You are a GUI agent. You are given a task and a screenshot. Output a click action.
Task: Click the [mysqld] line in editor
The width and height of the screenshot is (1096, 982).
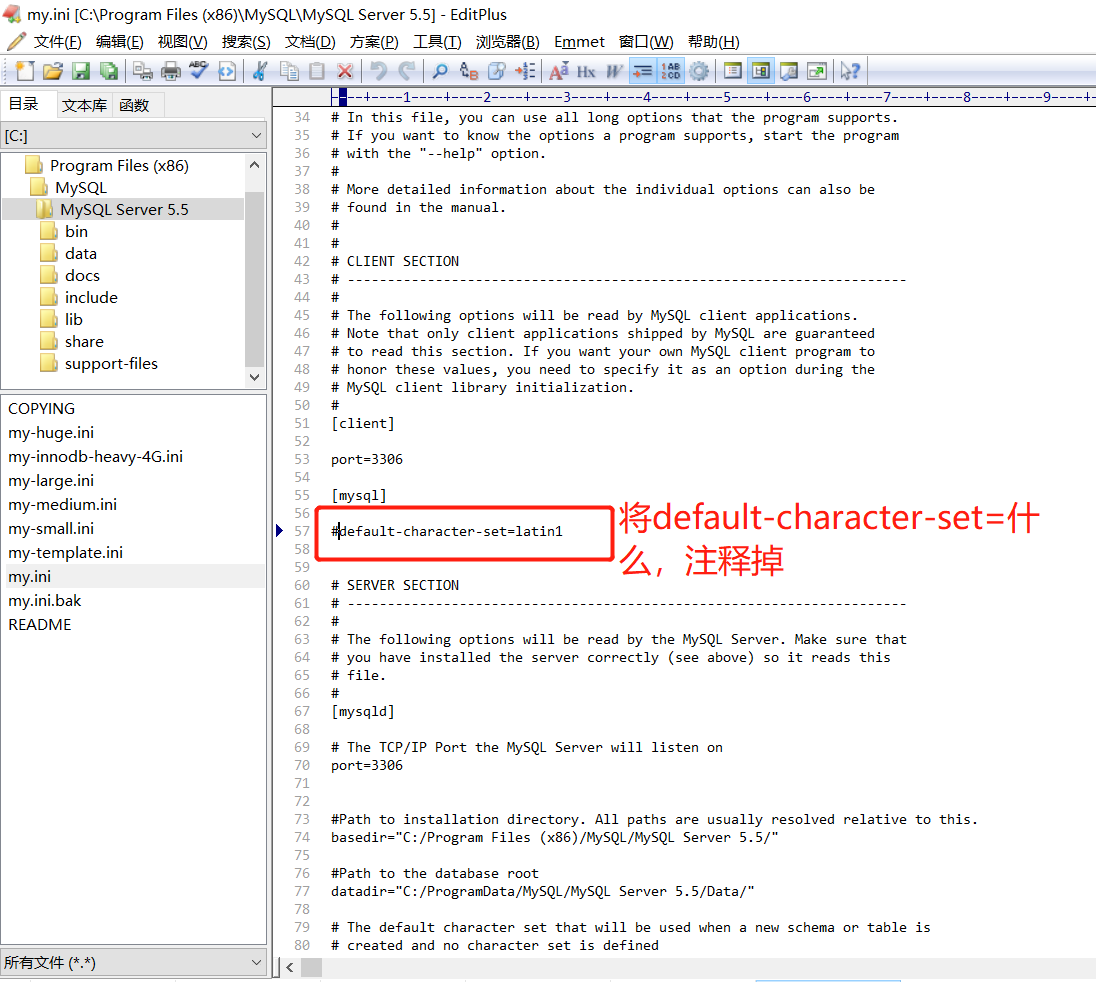(363, 712)
